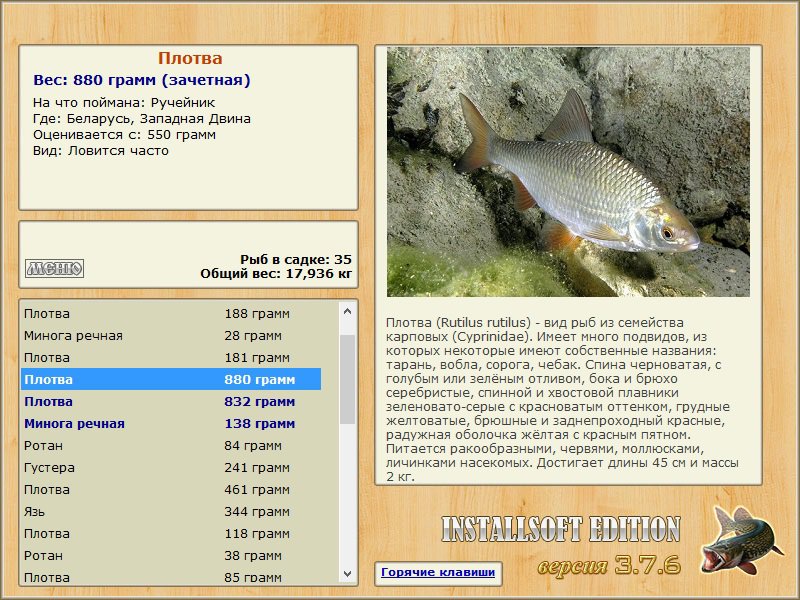This screenshot has height=600, width=800.
Task: Select the Плотва 118 грамм row
Action: (x=171, y=533)
